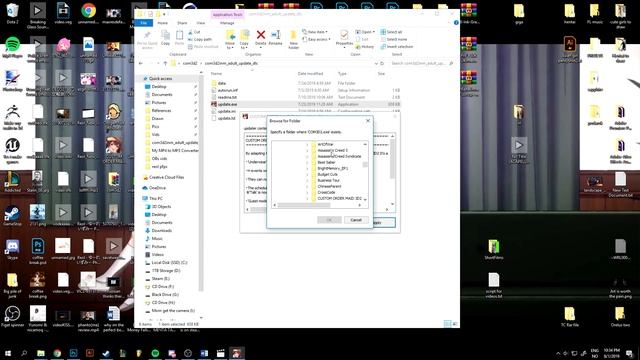Click Invert selection in the ribbon
This screenshot has height=360, width=640.
397,47
